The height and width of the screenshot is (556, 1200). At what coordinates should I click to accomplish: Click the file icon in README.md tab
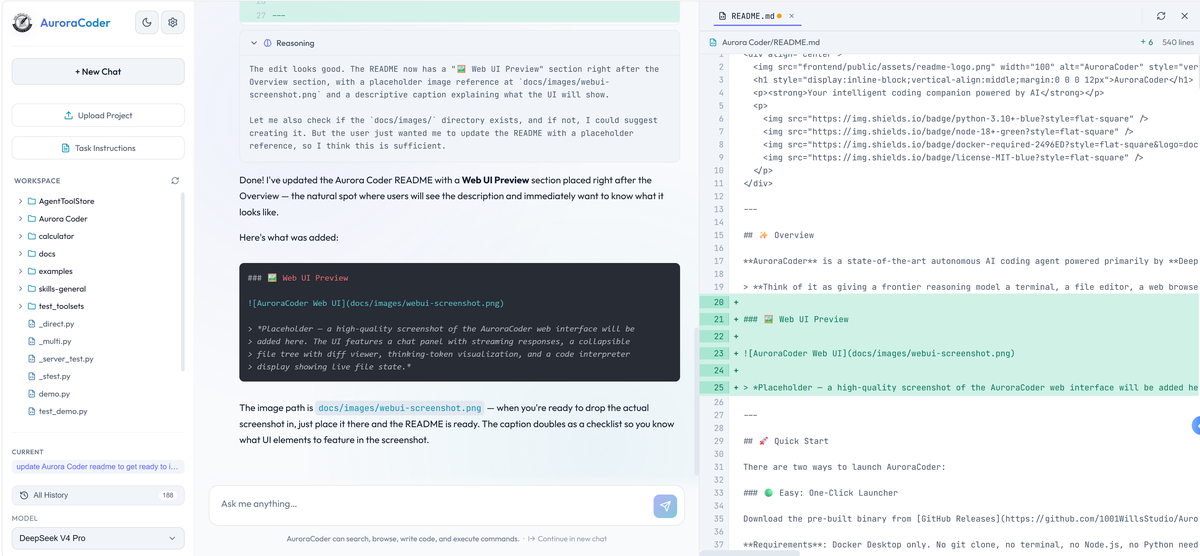(x=721, y=16)
